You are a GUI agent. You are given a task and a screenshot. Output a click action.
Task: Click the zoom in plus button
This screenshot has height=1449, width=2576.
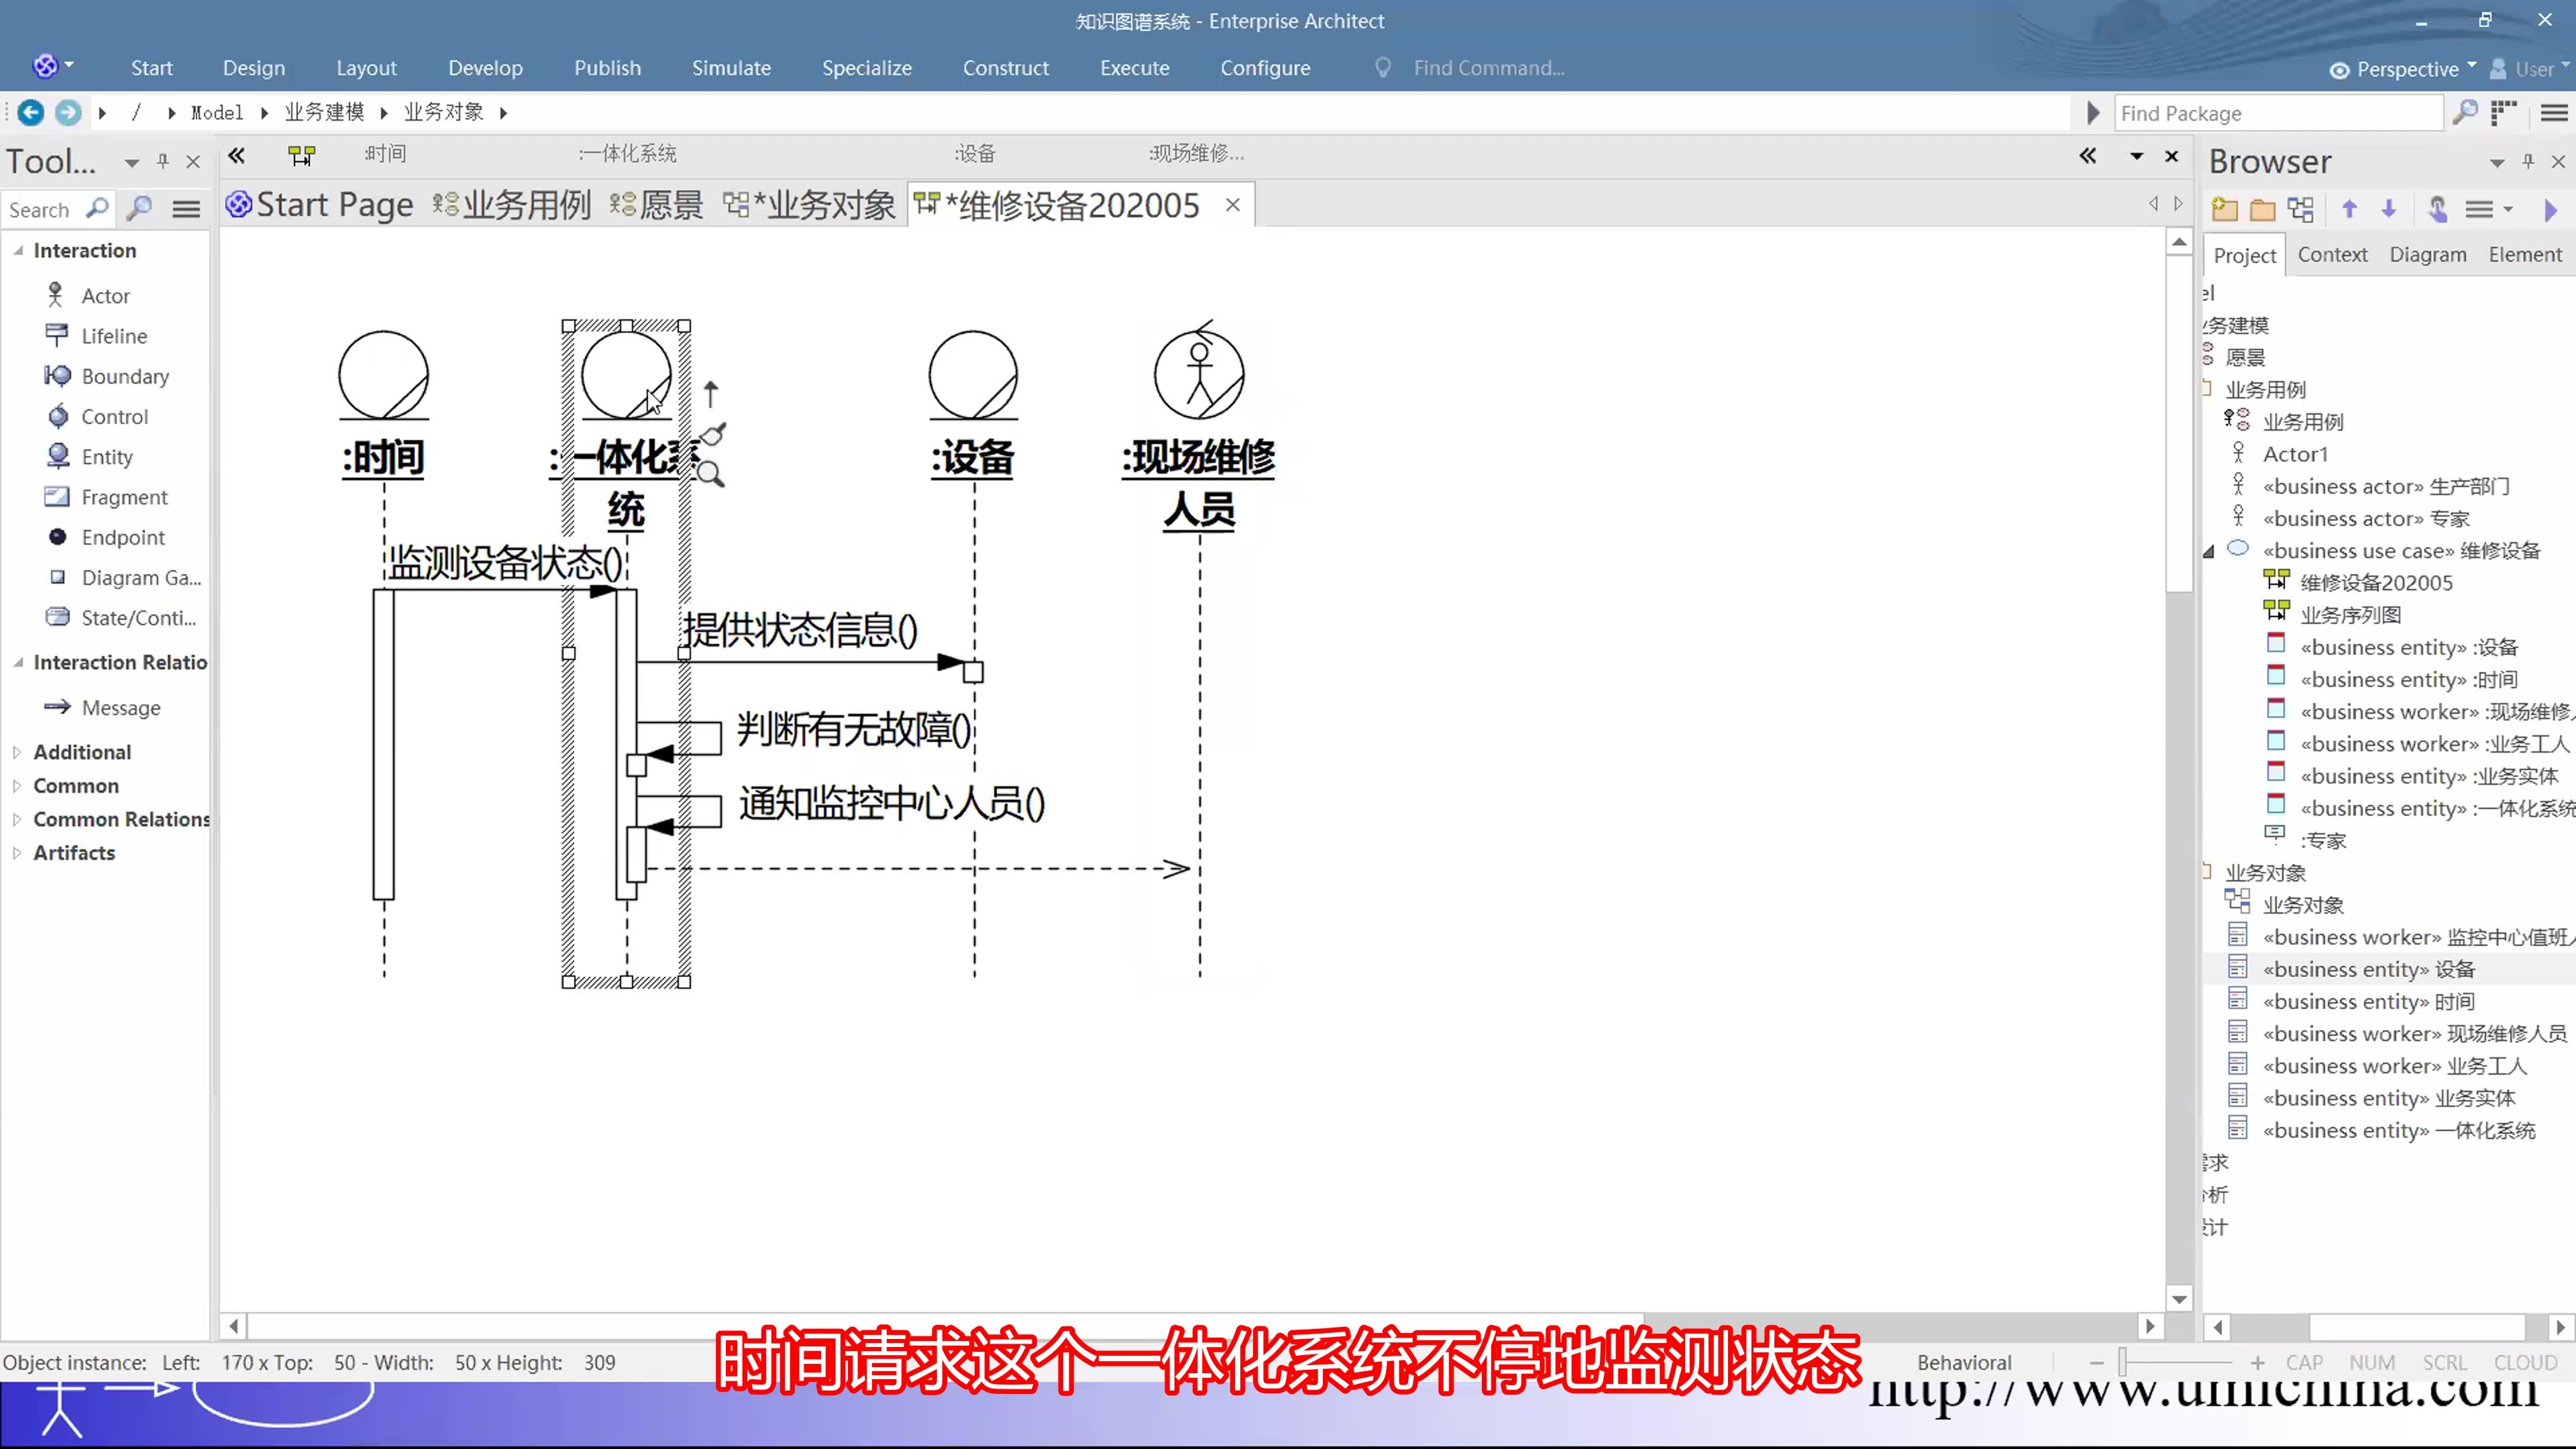(2257, 1362)
